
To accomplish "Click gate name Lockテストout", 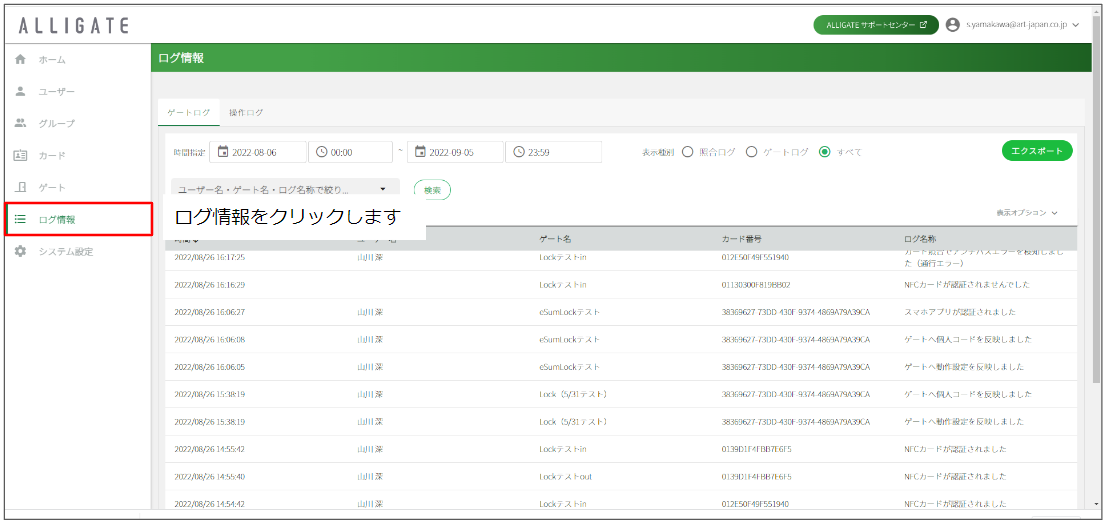I will 565,477.
